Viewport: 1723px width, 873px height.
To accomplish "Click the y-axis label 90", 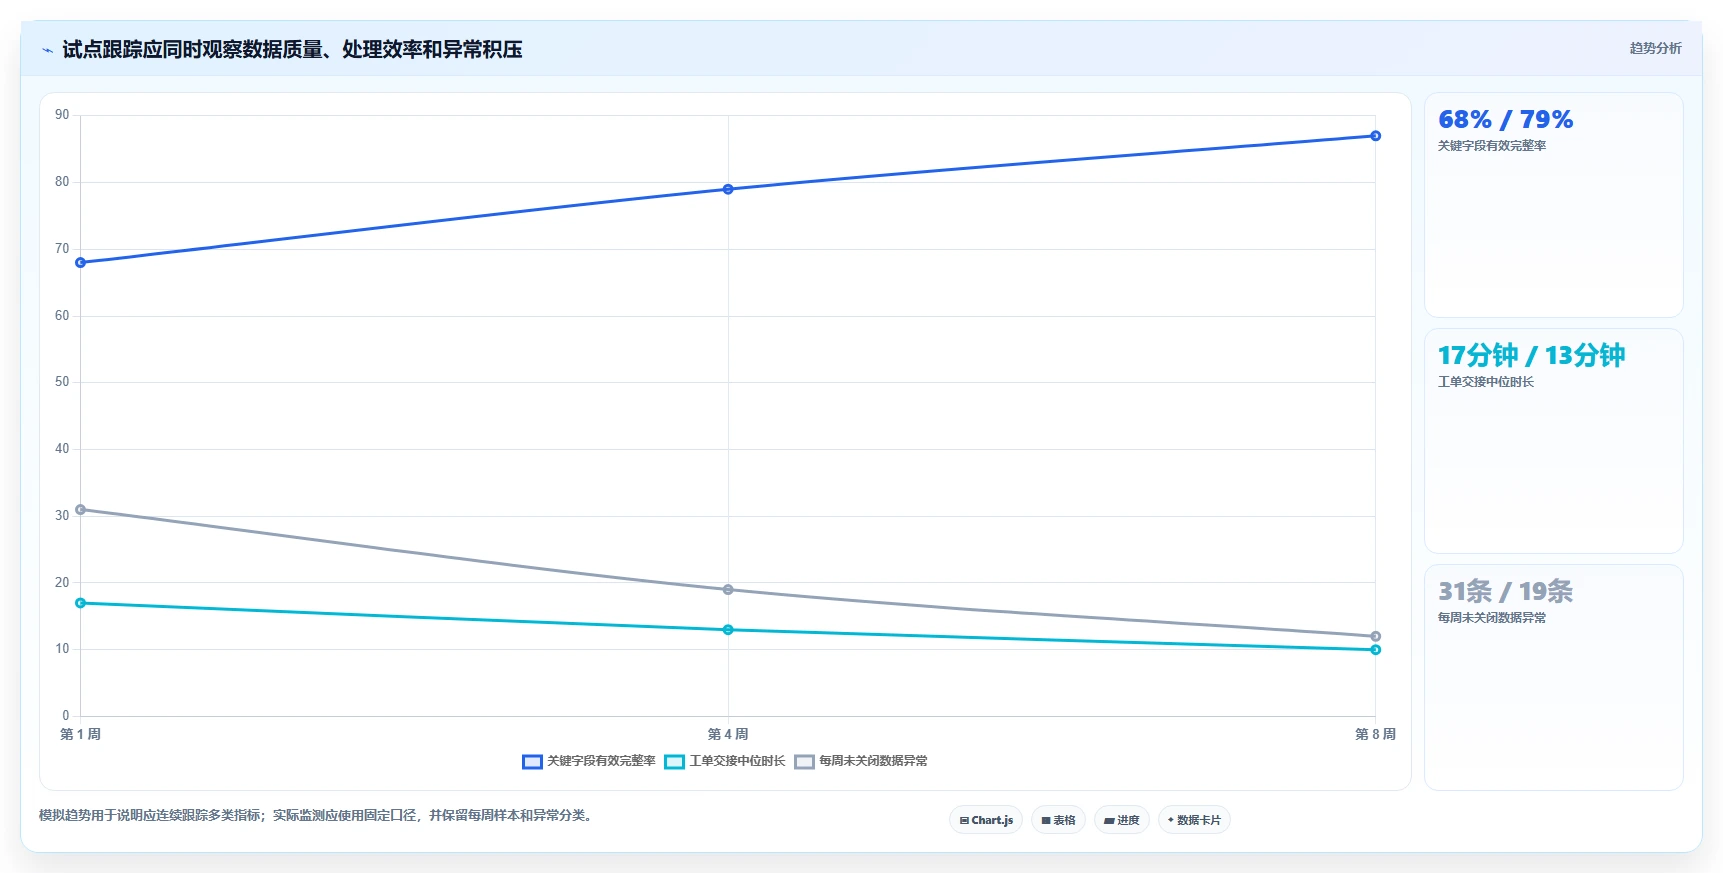I will [x=62, y=115].
